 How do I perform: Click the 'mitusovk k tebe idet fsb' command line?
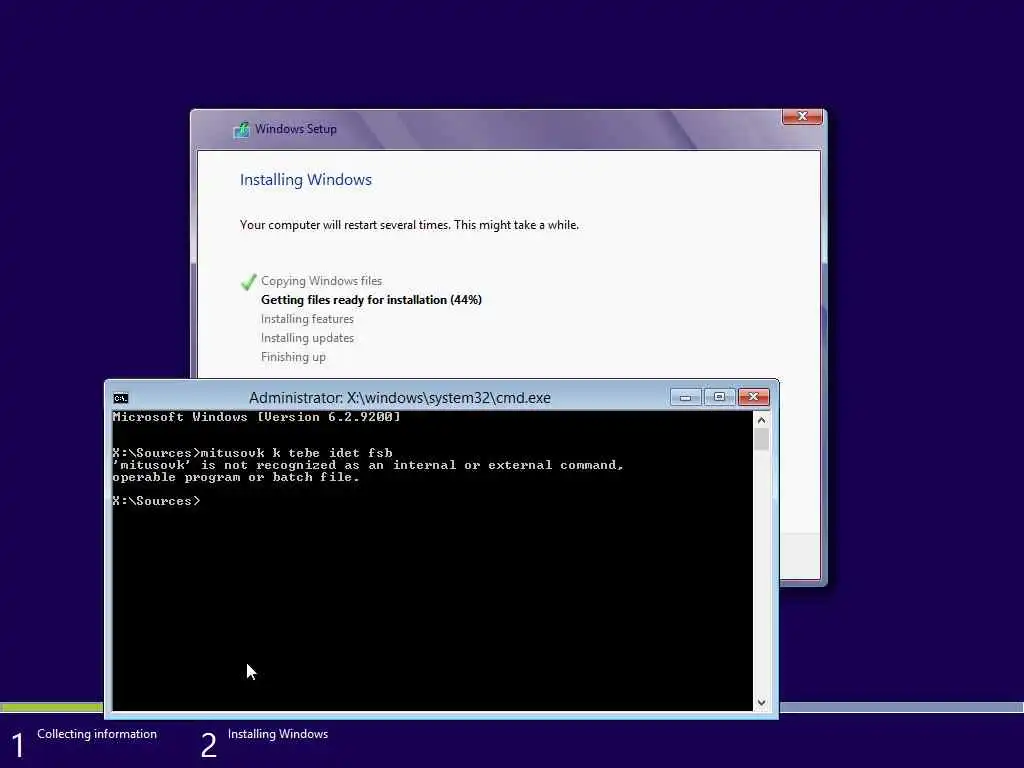pyautogui.click(x=252, y=453)
